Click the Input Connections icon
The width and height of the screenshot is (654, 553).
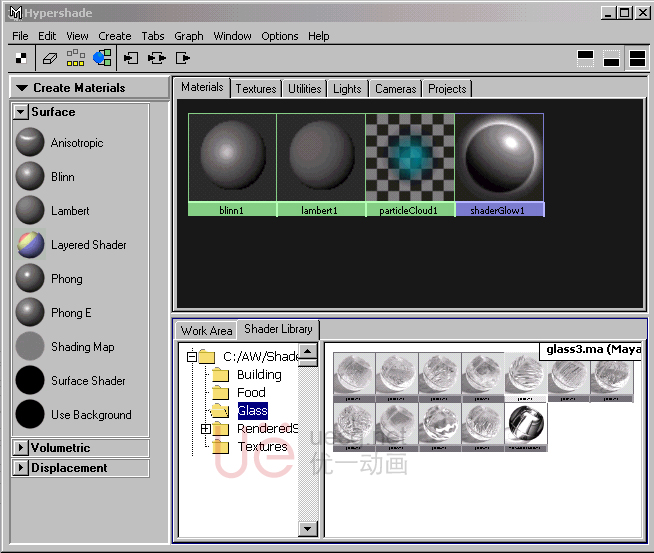[x=131, y=58]
